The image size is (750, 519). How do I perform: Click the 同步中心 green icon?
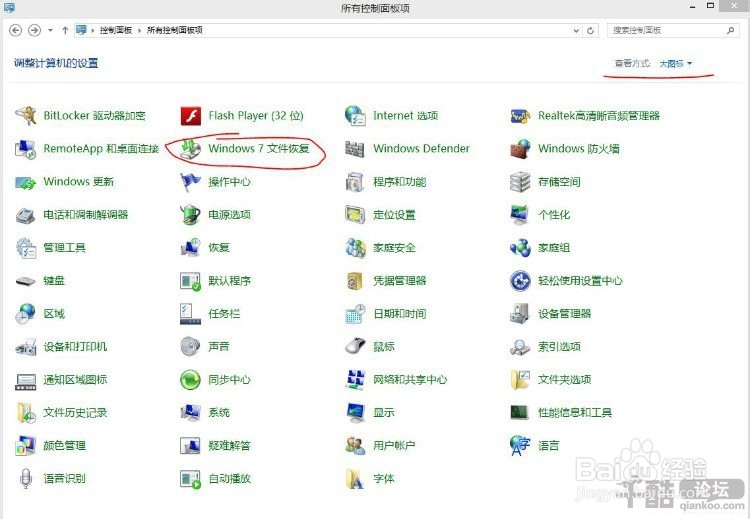click(x=190, y=380)
